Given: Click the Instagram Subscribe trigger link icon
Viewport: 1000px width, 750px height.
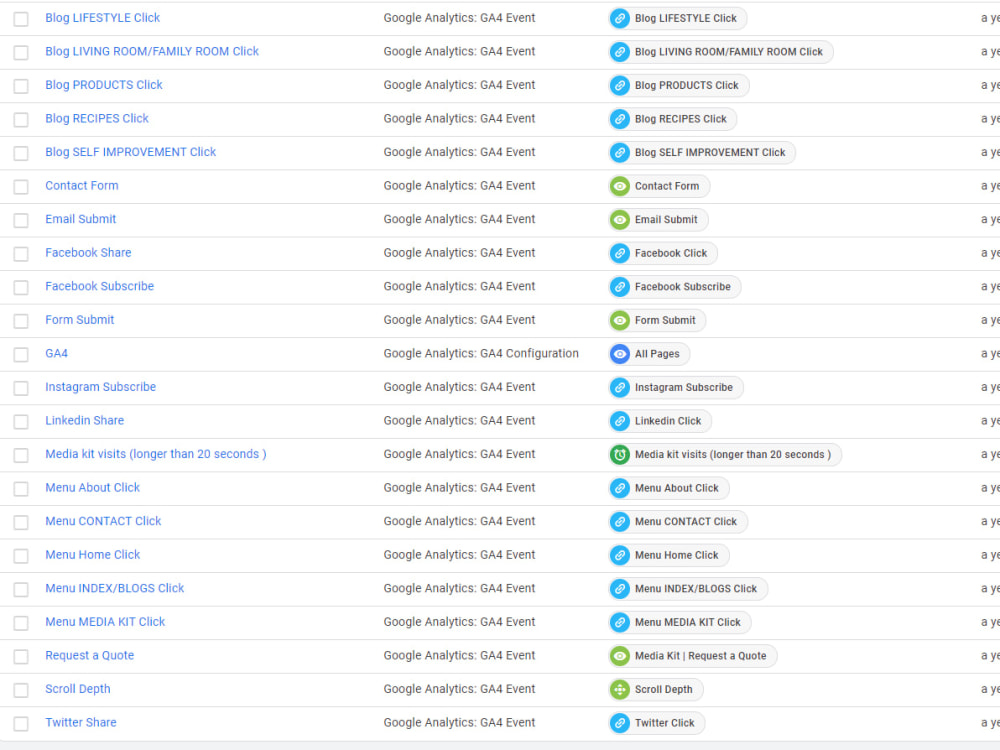Looking at the screenshot, I should (619, 388).
